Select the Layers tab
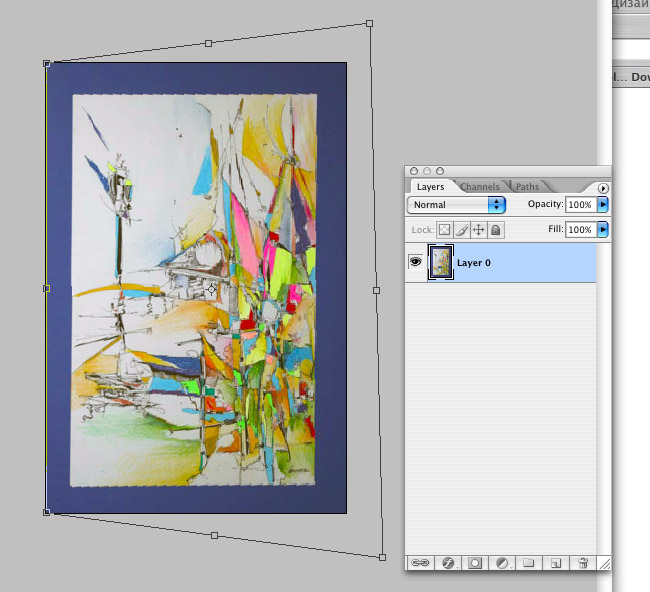This screenshot has height=592, width=650. pos(430,187)
